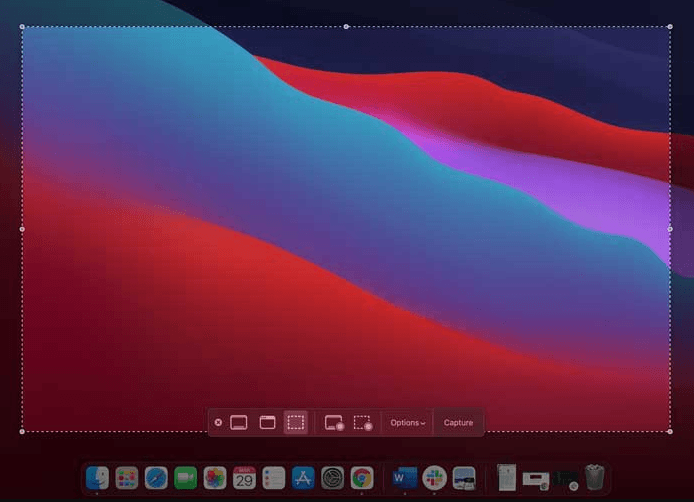
Task: Open the Trash in the Dock
Action: point(594,477)
